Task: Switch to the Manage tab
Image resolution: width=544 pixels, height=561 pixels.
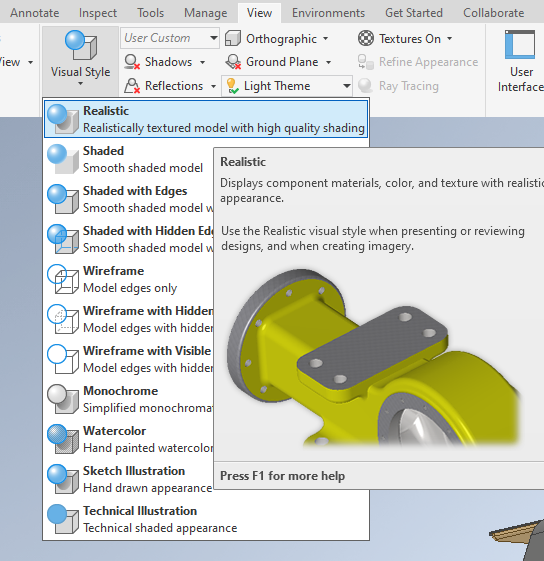Action: [205, 13]
